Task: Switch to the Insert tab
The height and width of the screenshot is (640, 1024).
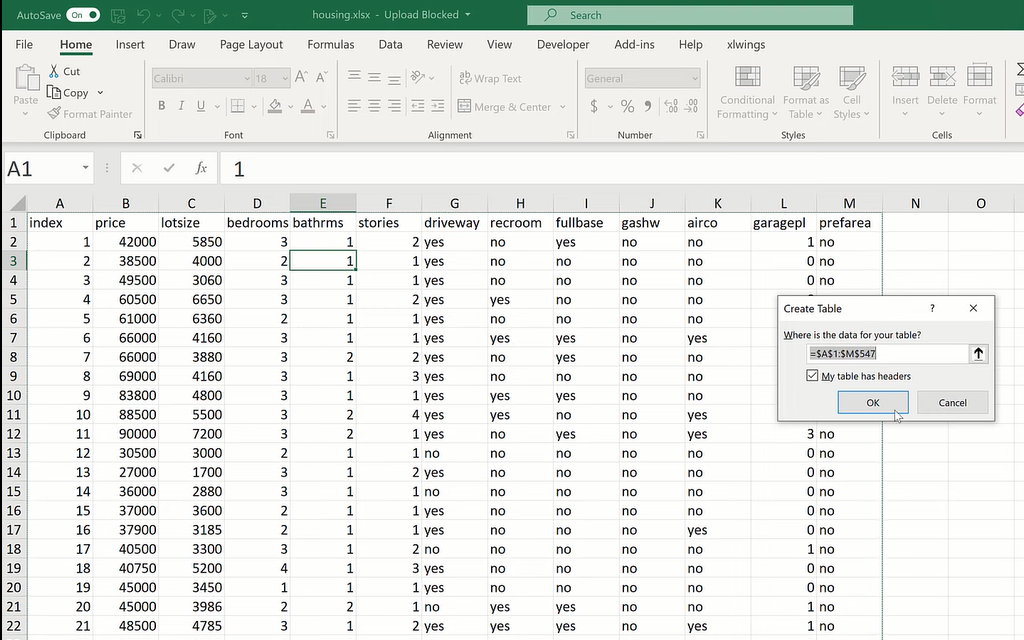Action: tap(130, 44)
